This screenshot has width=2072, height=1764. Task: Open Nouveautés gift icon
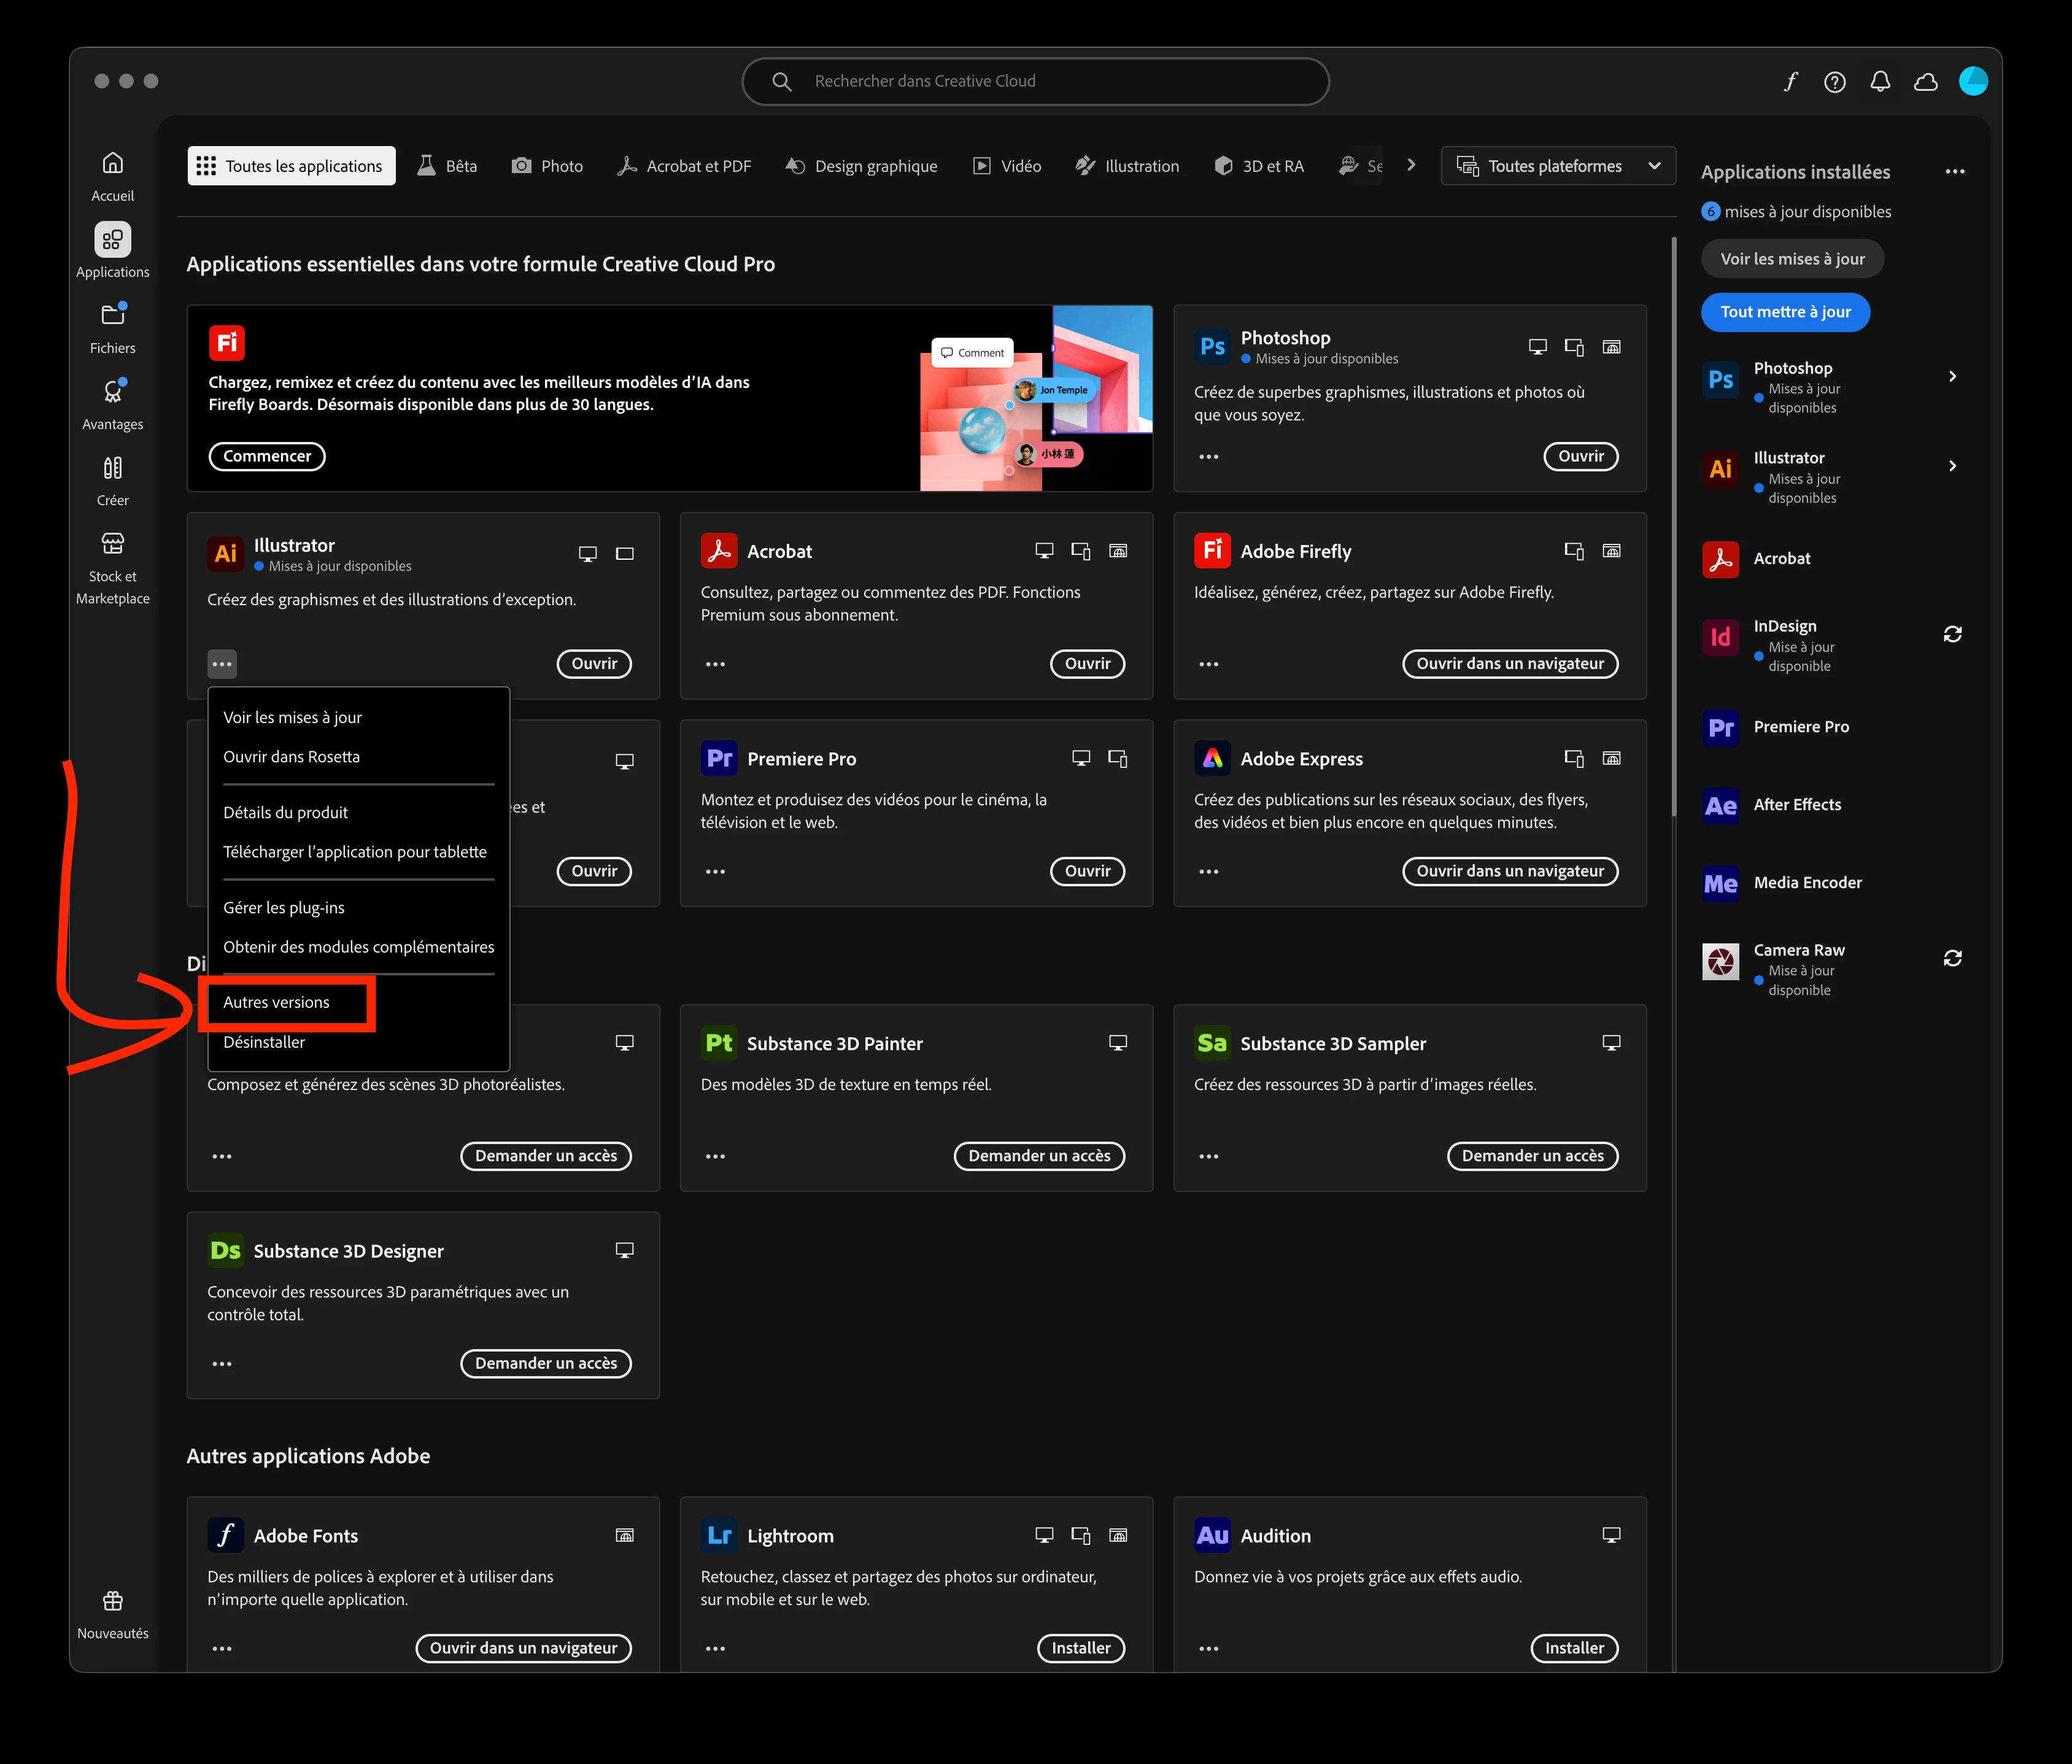112,1601
